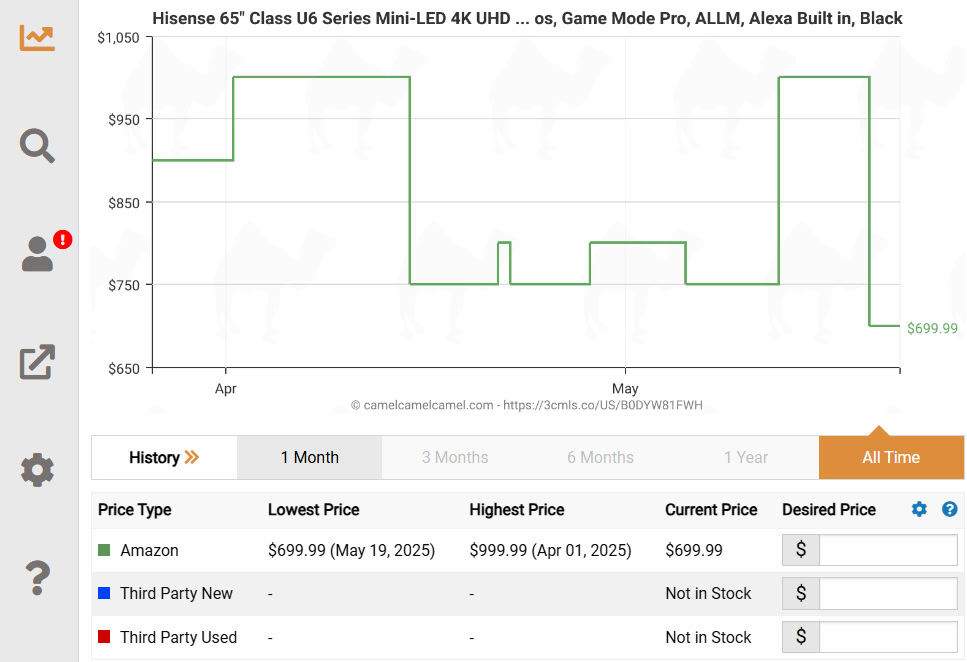Click the Third Party New row label
This screenshot has height=662, width=967.
point(176,594)
